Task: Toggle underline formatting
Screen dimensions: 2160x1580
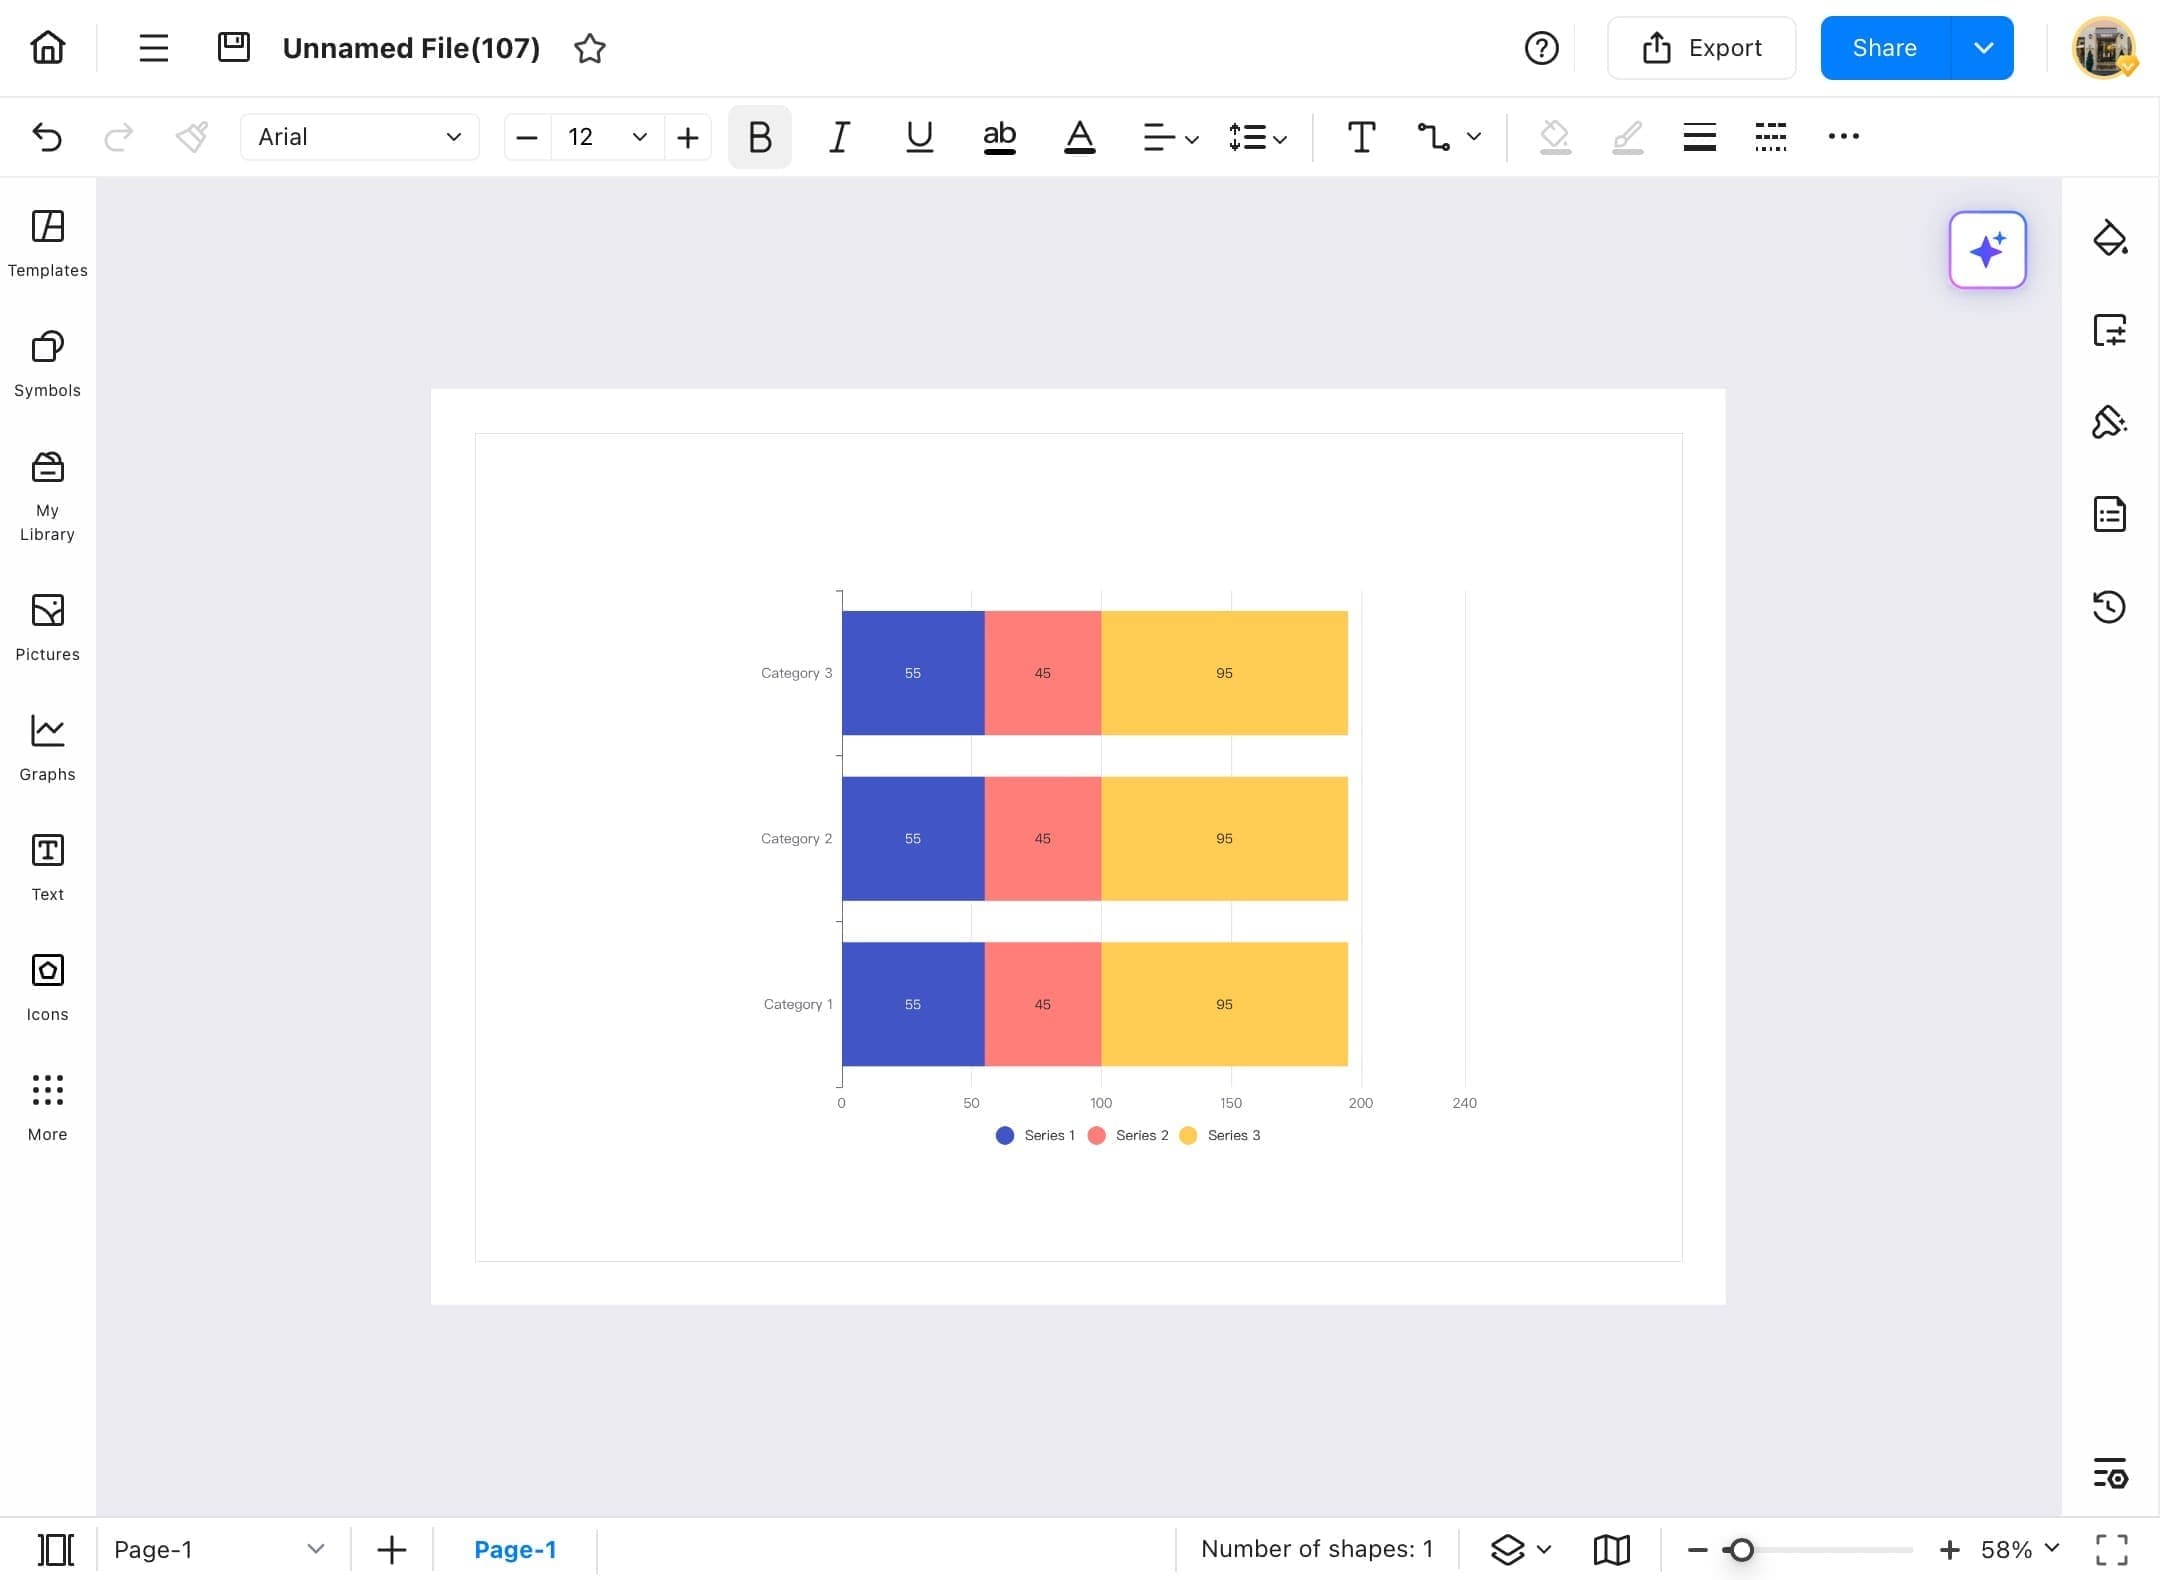Action: (x=918, y=137)
